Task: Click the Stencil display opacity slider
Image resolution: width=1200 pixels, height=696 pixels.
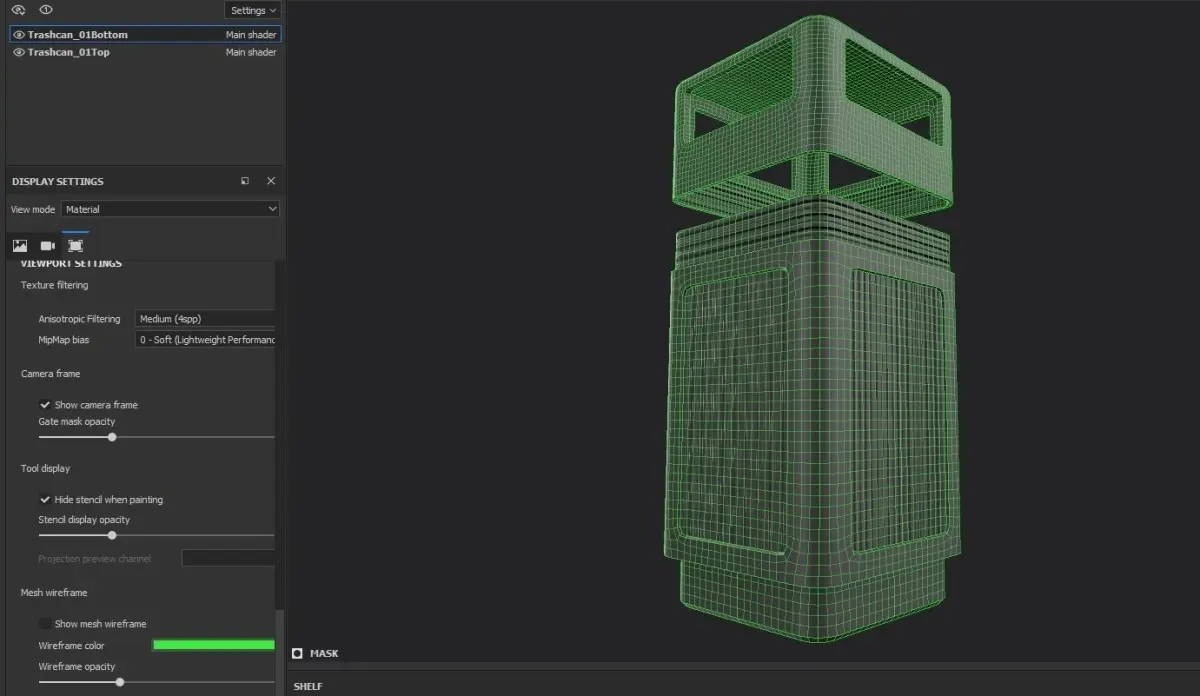Action: (x=156, y=535)
